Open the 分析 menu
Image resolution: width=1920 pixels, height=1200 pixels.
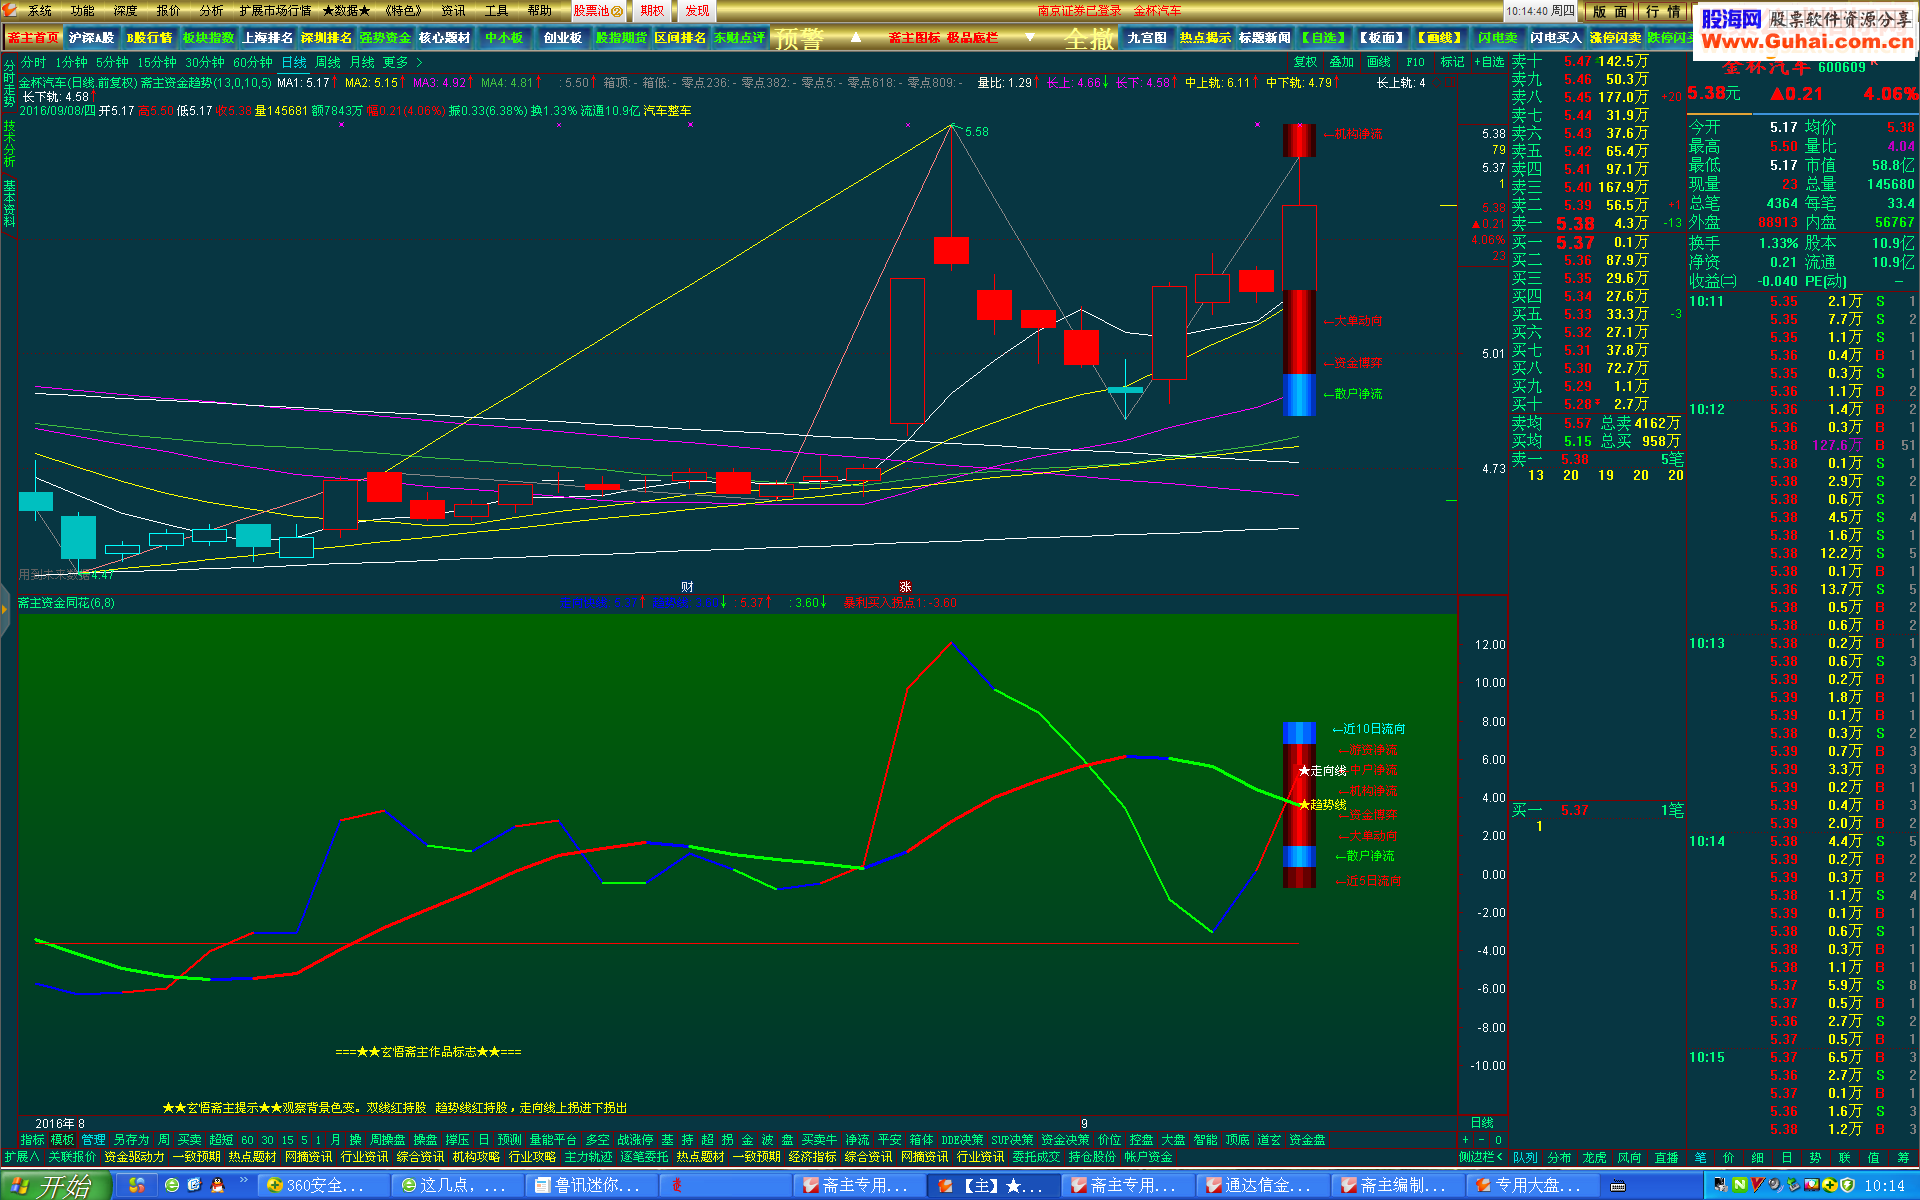point(211,11)
